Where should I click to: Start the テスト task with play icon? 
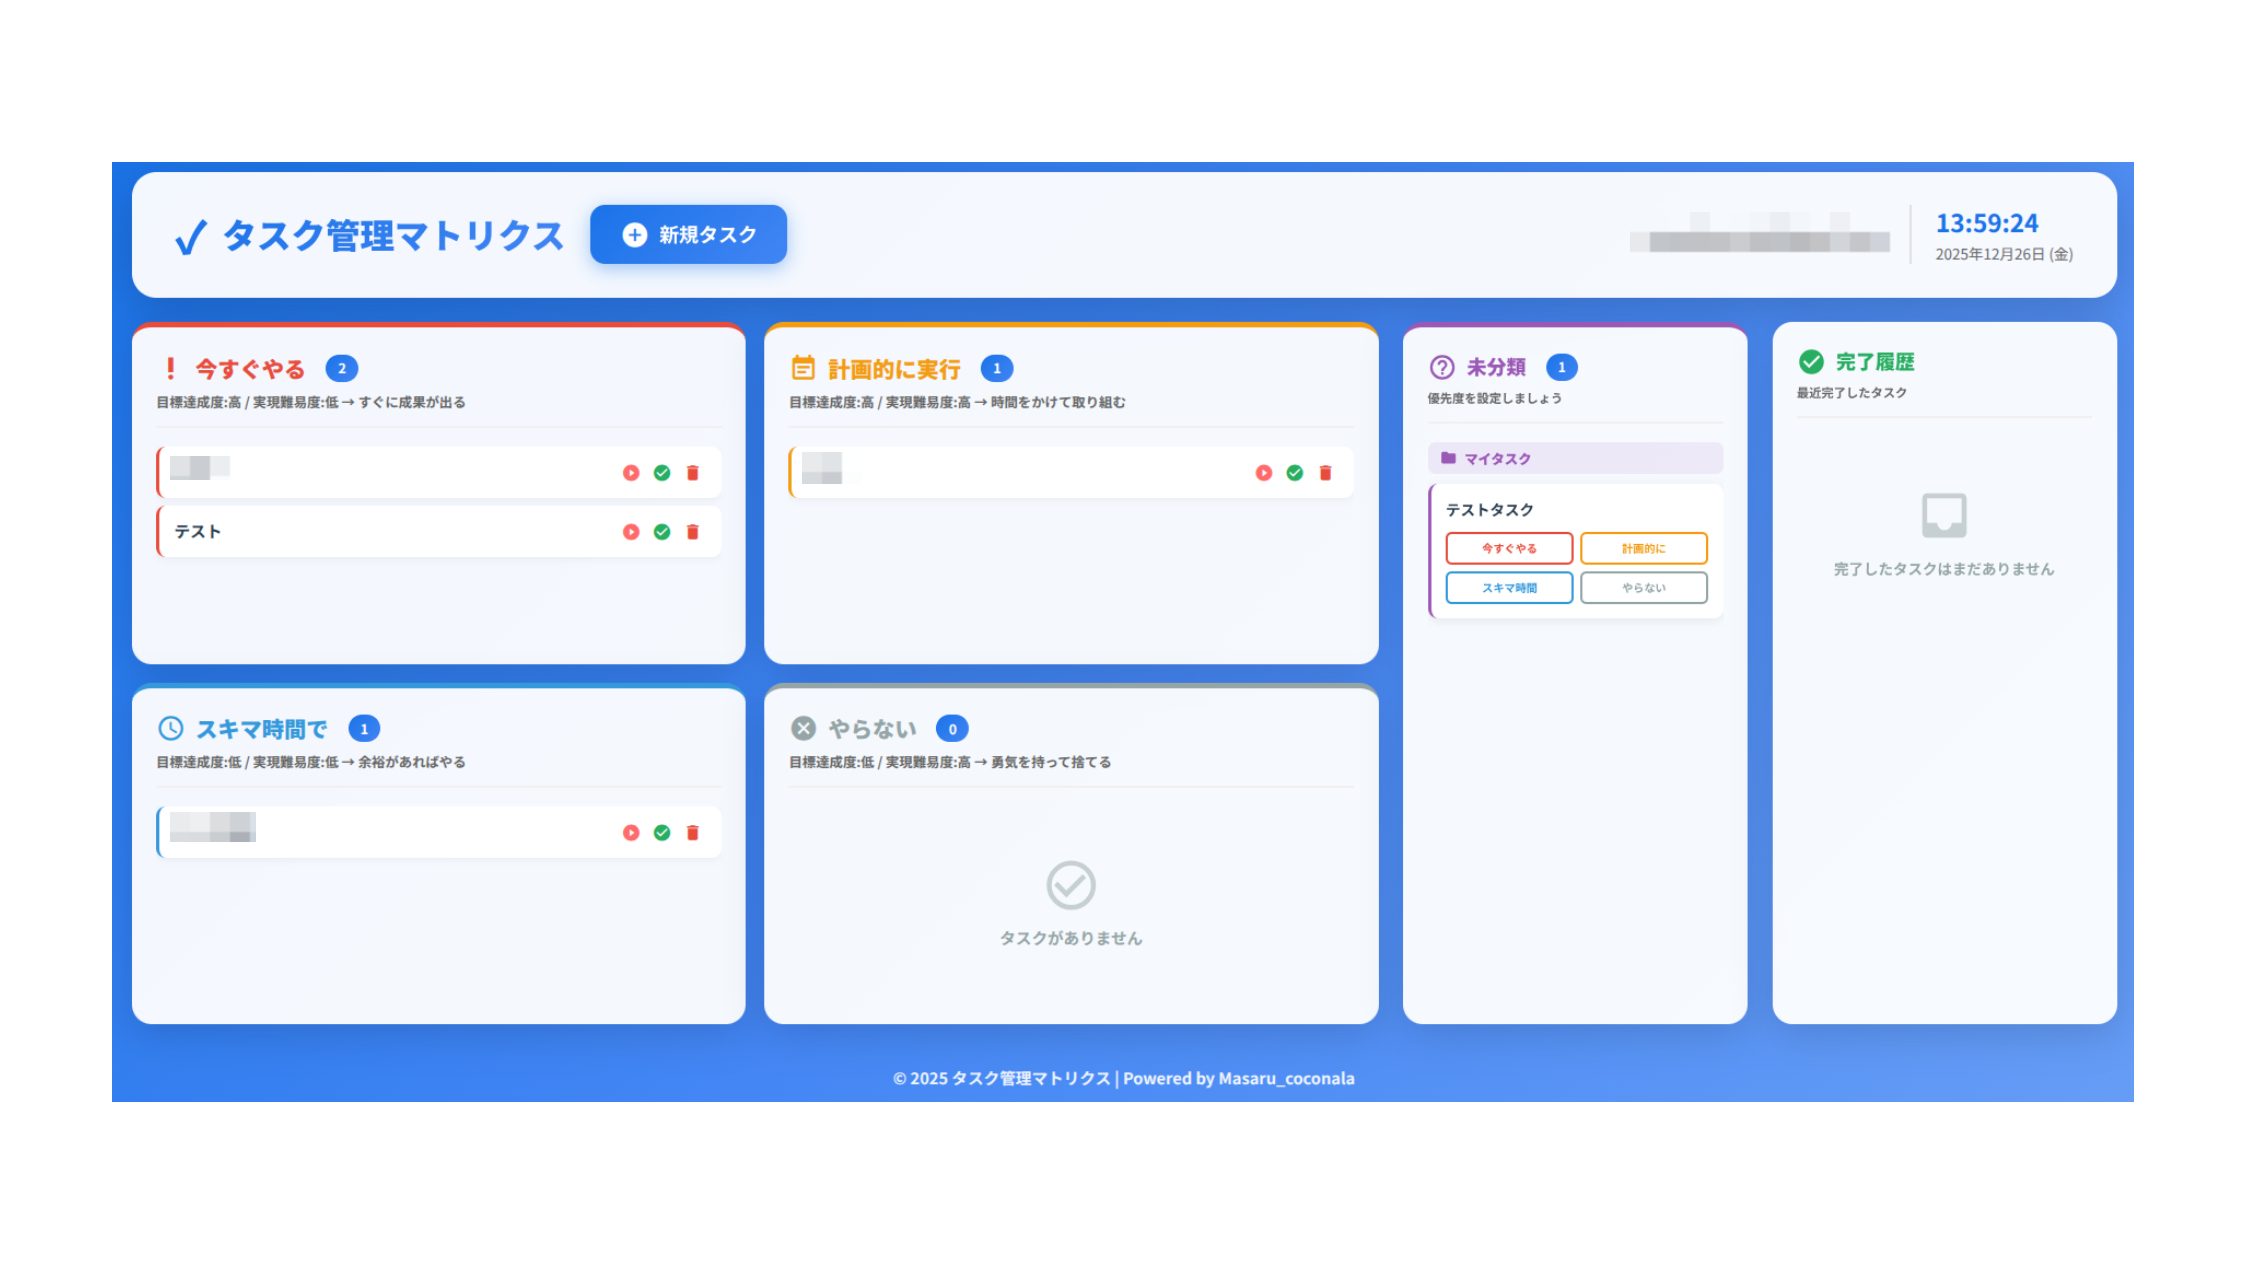(631, 532)
